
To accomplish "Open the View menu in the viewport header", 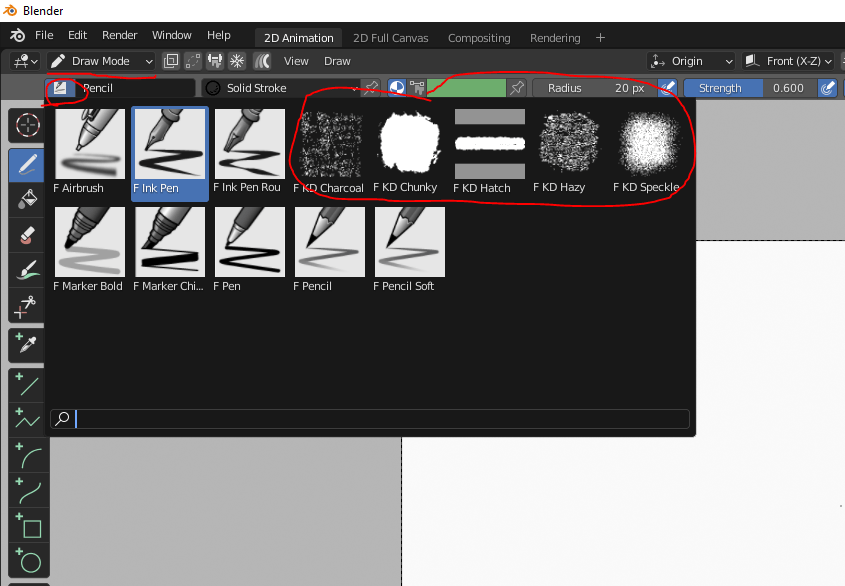I will tap(296, 61).
